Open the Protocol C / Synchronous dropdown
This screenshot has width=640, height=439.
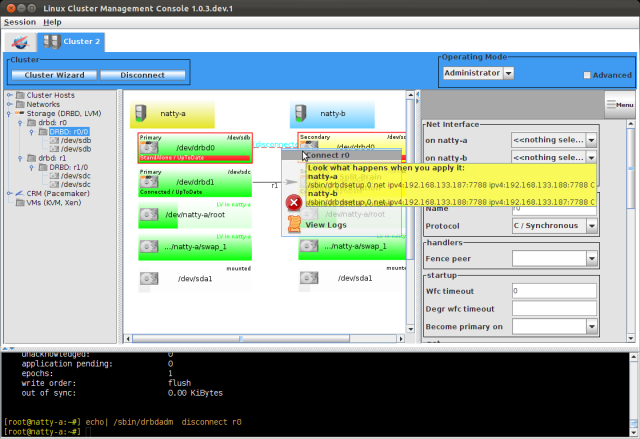click(592, 224)
